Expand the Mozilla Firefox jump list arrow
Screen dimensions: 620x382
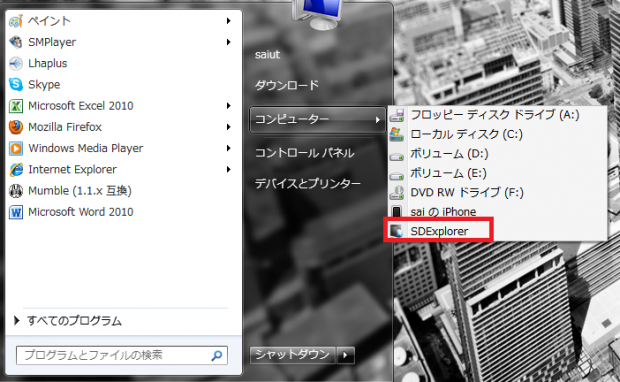click(x=229, y=127)
